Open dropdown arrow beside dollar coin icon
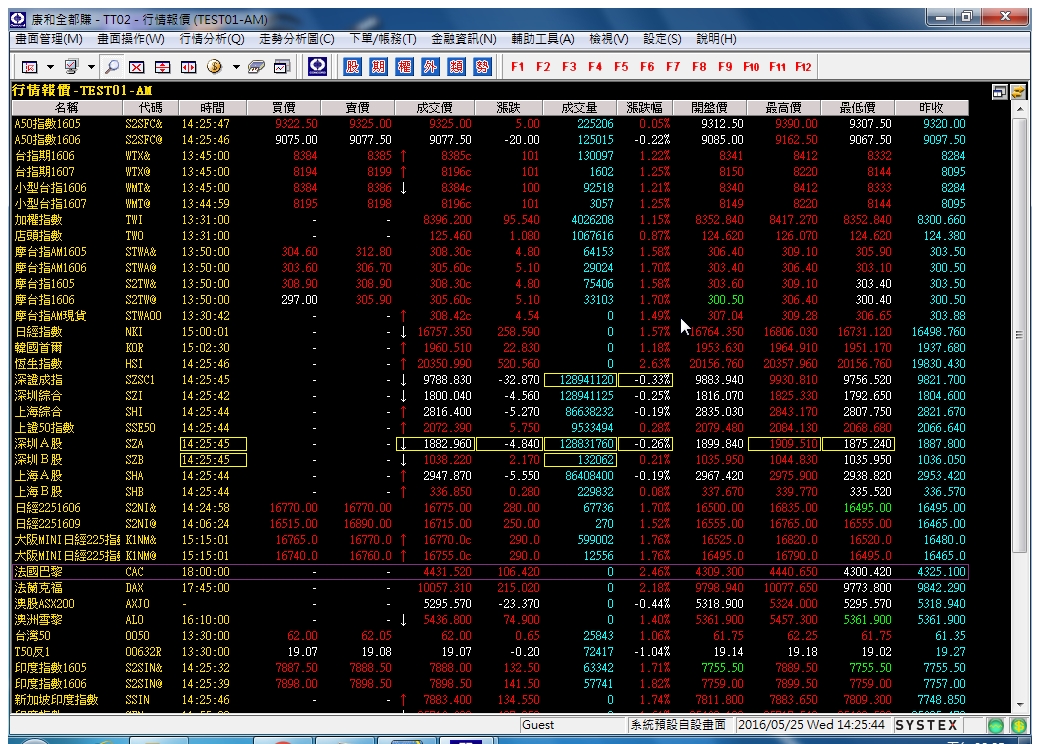 point(235,67)
